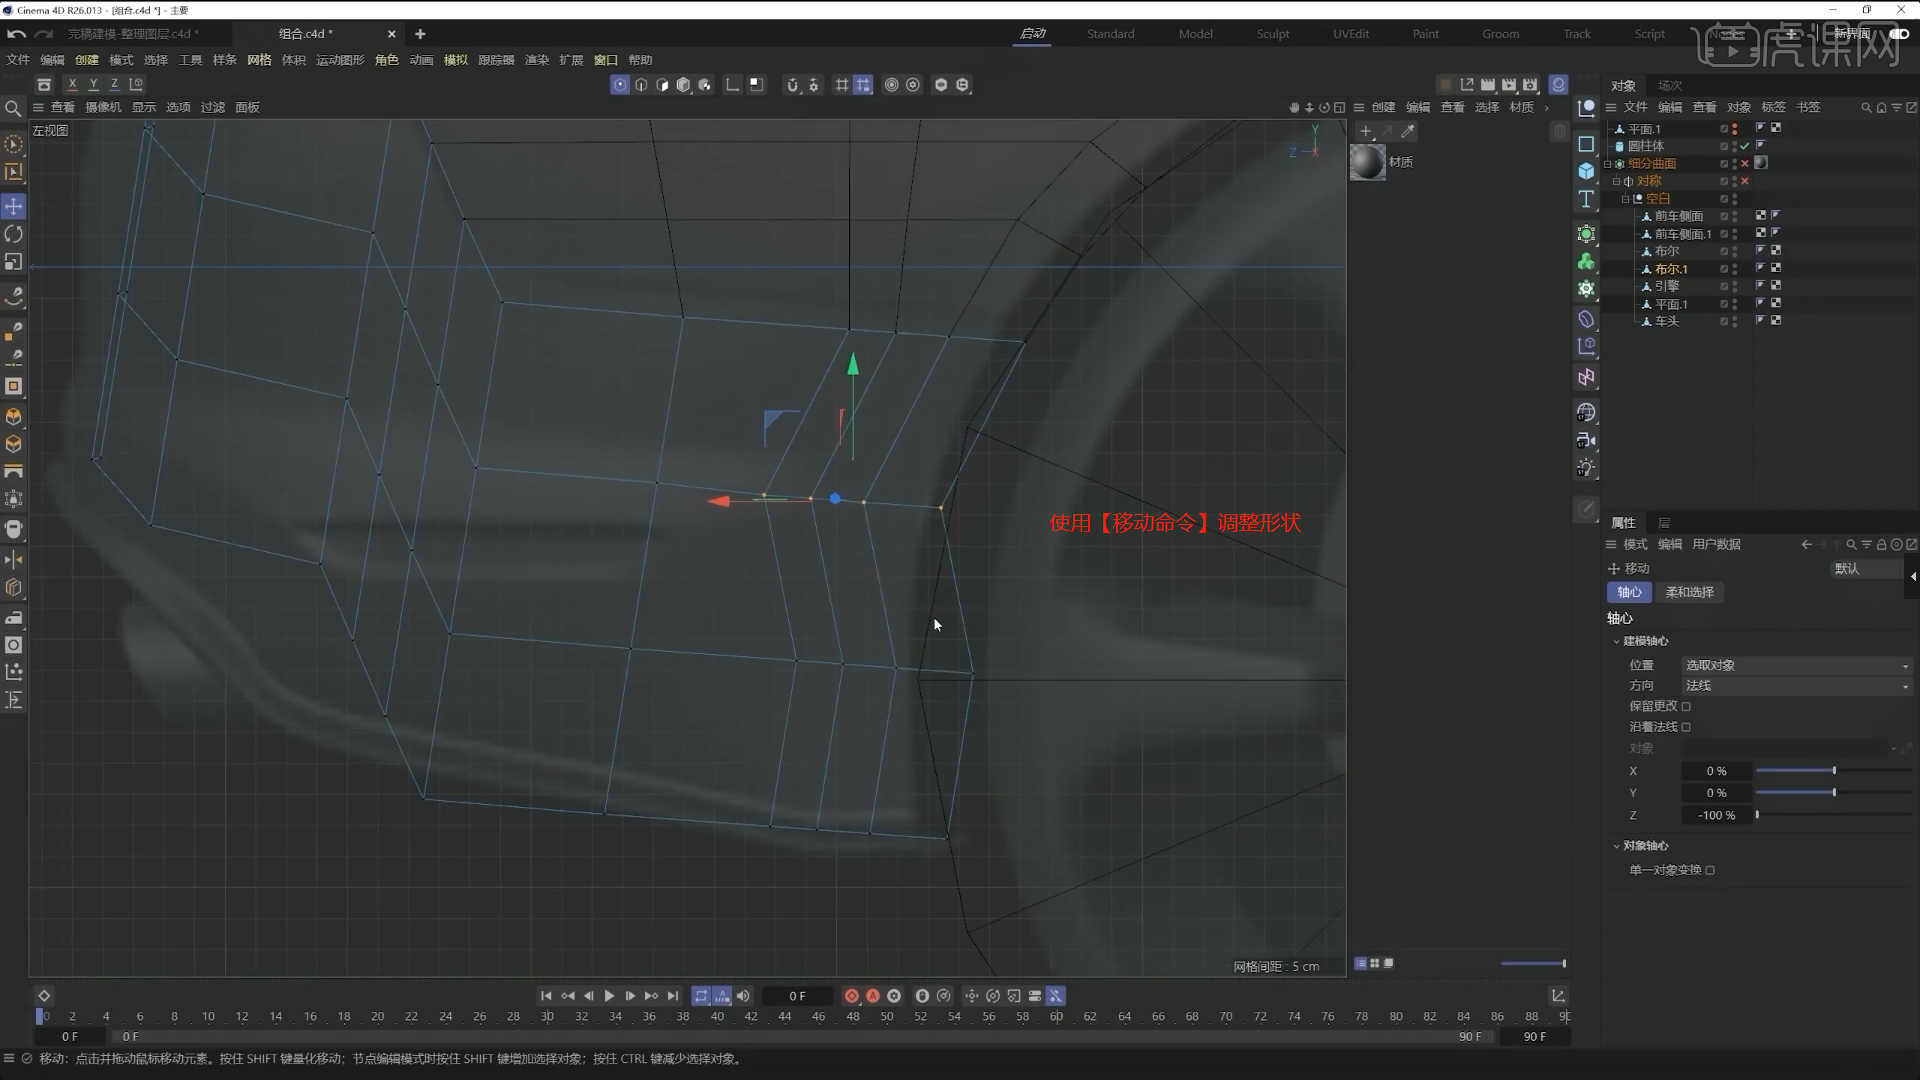Toggle the Y axis lock icon

point(93,85)
